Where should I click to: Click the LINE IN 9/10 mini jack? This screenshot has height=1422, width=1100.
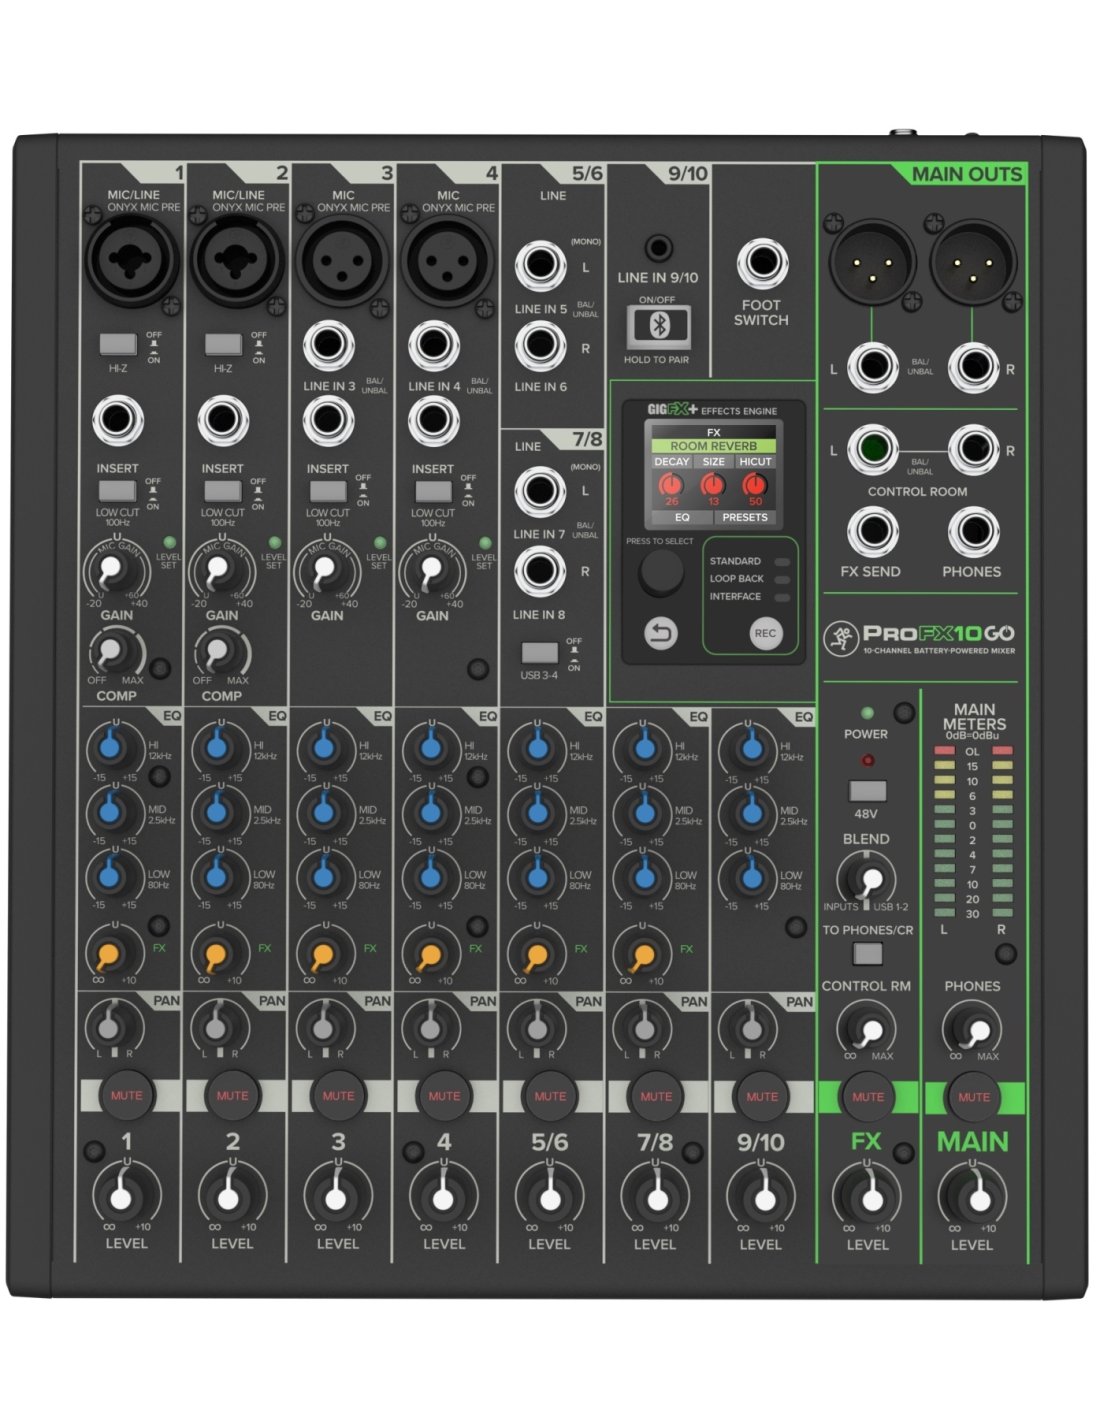pos(657,246)
